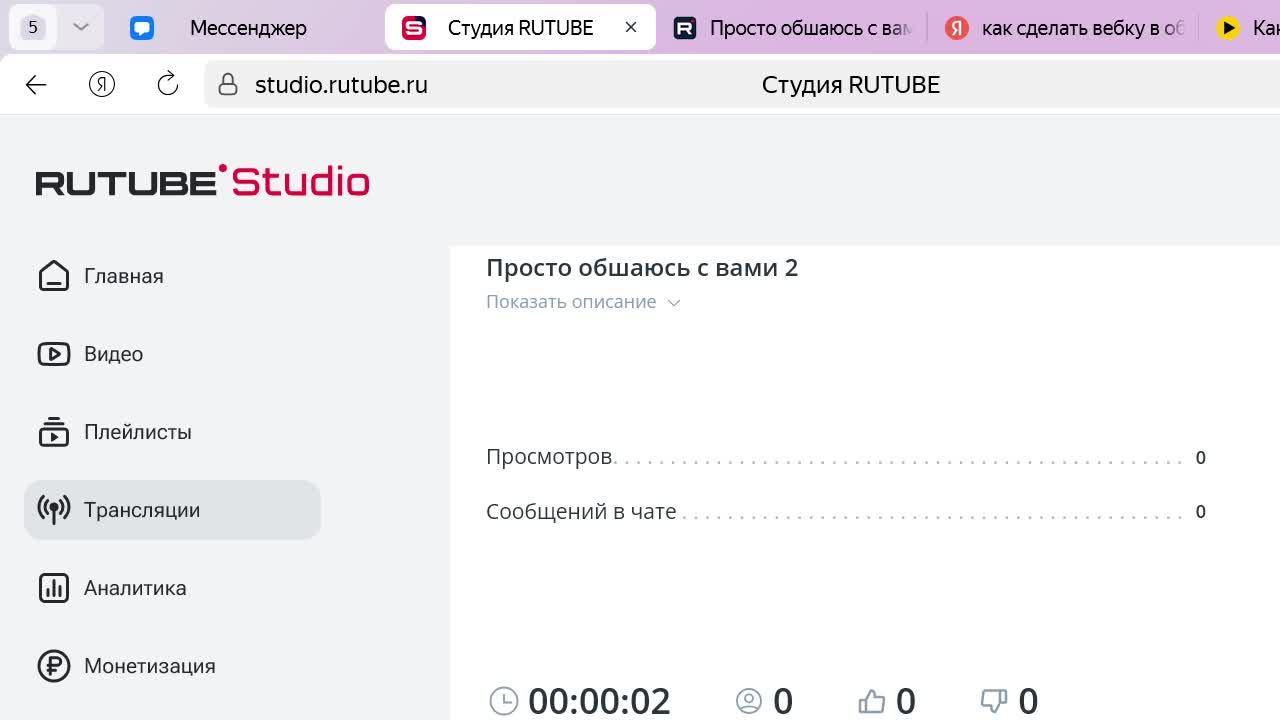The image size is (1280, 720).
Task: Select the Видео menu label
Action: [x=114, y=354]
